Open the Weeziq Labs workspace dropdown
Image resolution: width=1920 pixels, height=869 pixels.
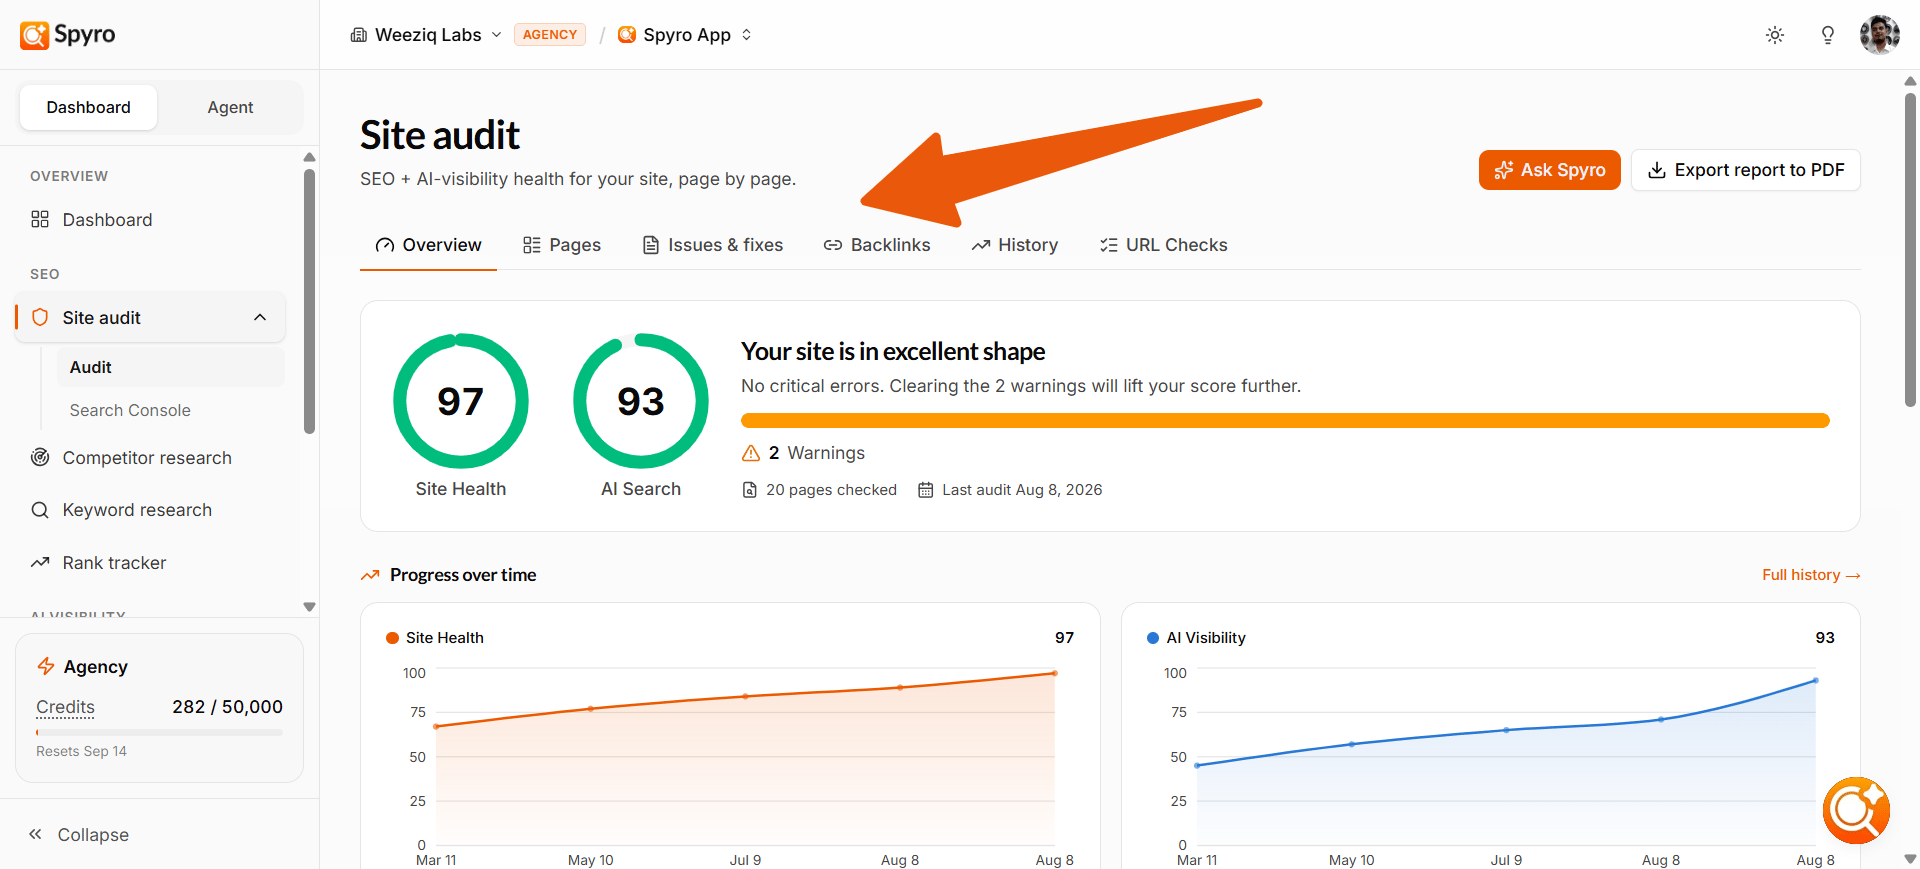coord(426,35)
